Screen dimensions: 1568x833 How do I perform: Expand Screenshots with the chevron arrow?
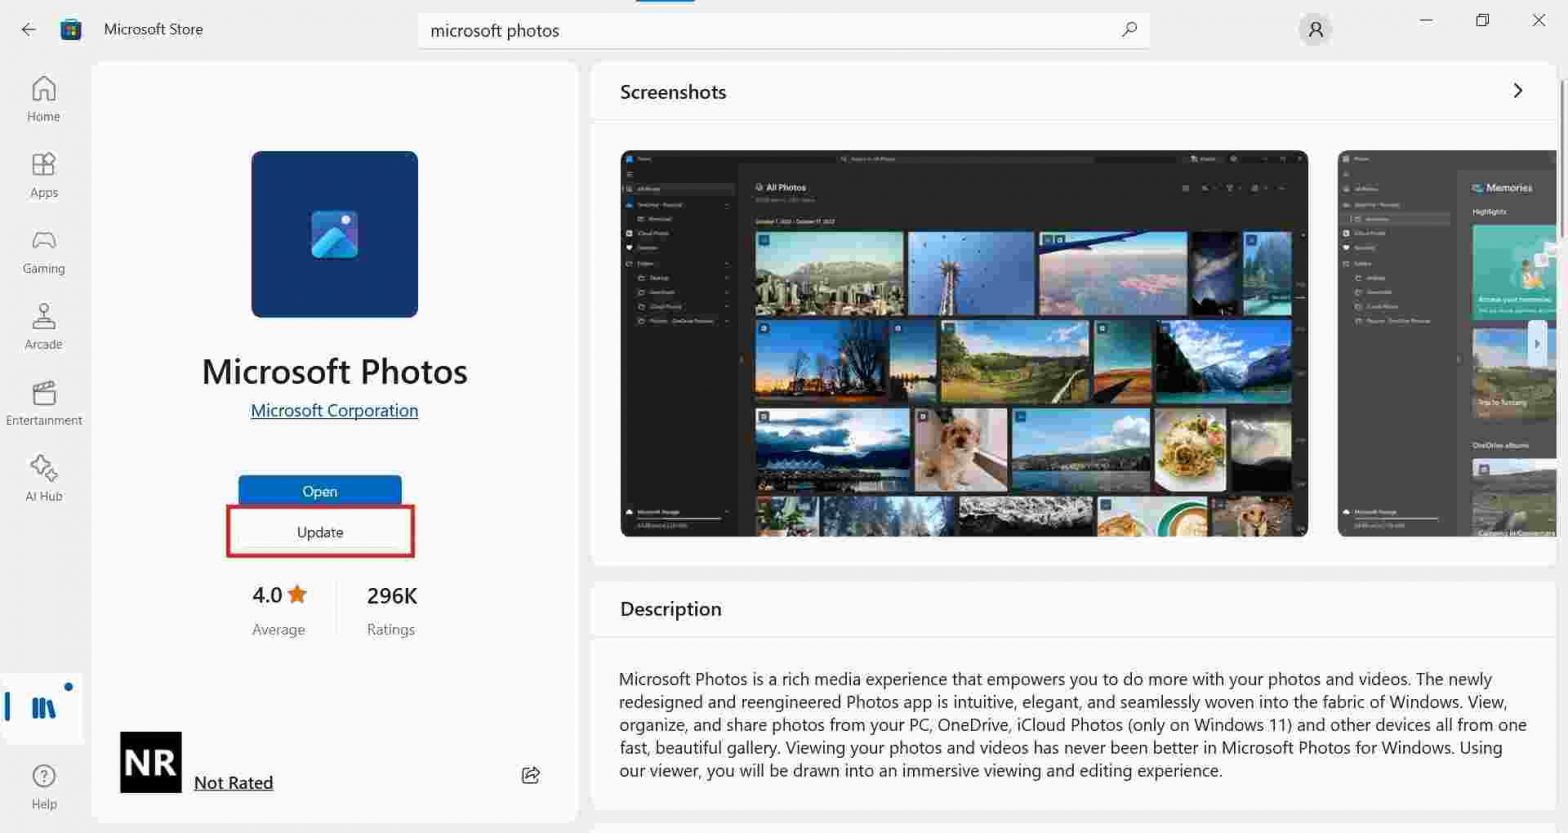tap(1517, 91)
